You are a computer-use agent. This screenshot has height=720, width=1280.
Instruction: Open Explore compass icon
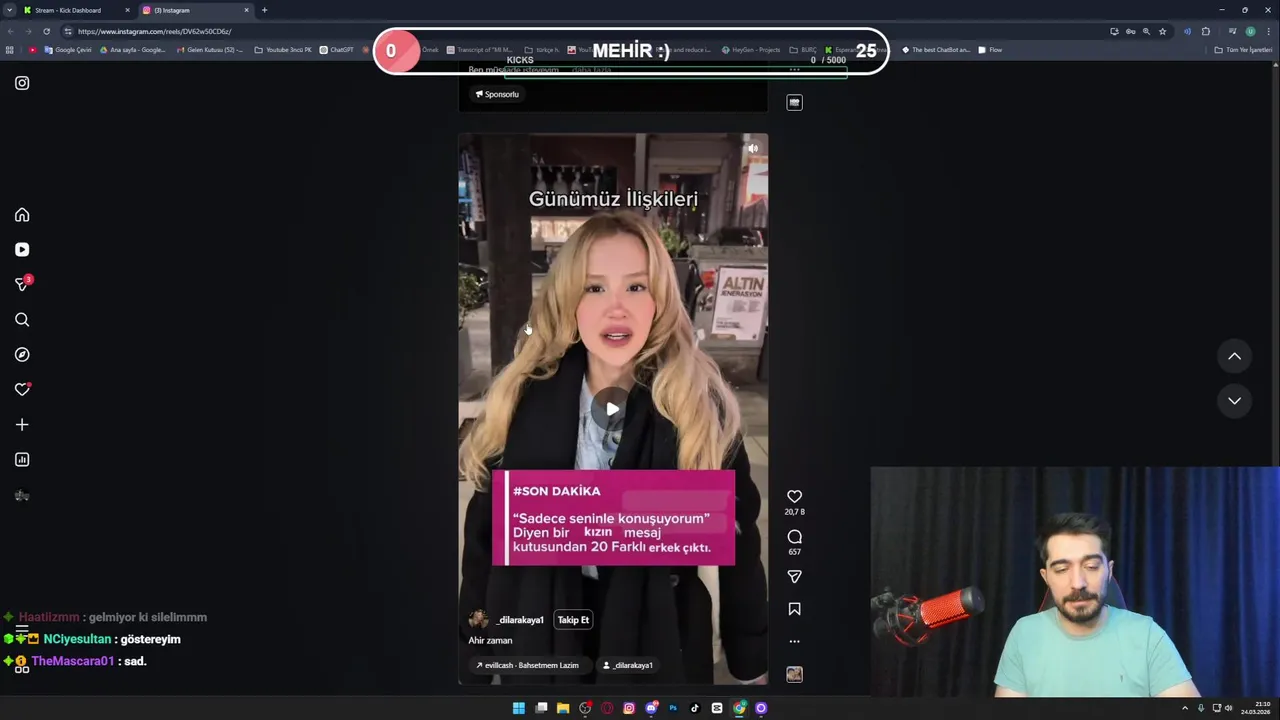point(22,355)
